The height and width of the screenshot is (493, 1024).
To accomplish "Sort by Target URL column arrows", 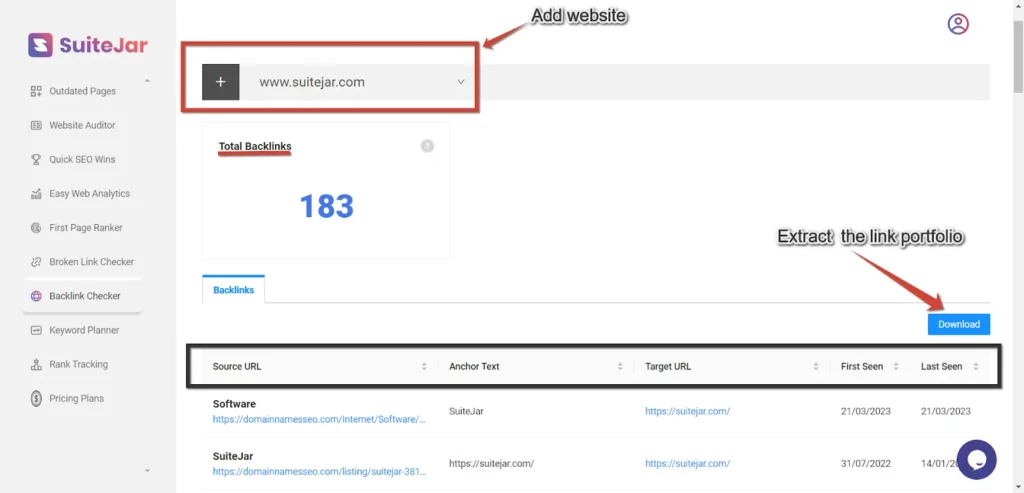I will point(816,367).
